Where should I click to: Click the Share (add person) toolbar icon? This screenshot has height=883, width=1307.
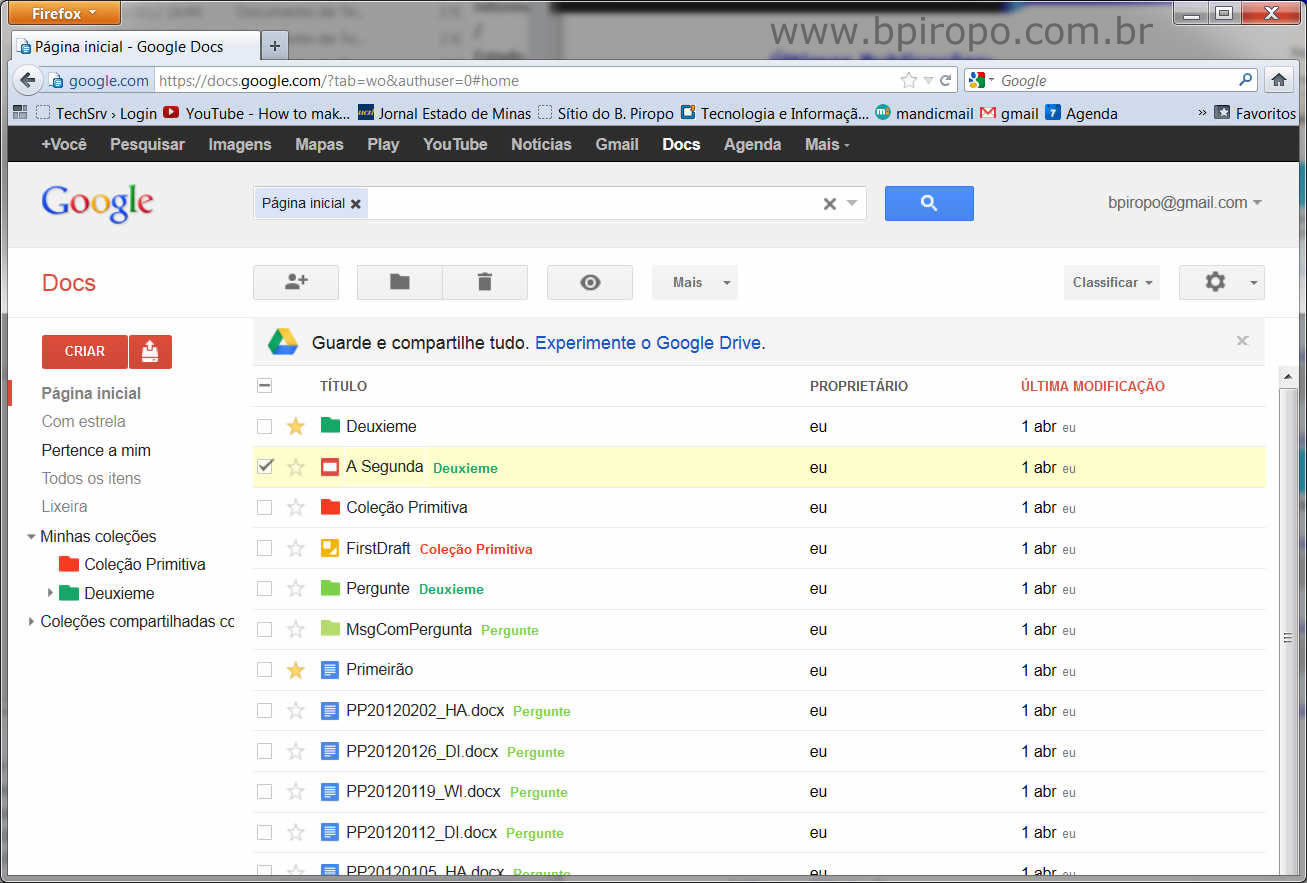coord(296,282)
